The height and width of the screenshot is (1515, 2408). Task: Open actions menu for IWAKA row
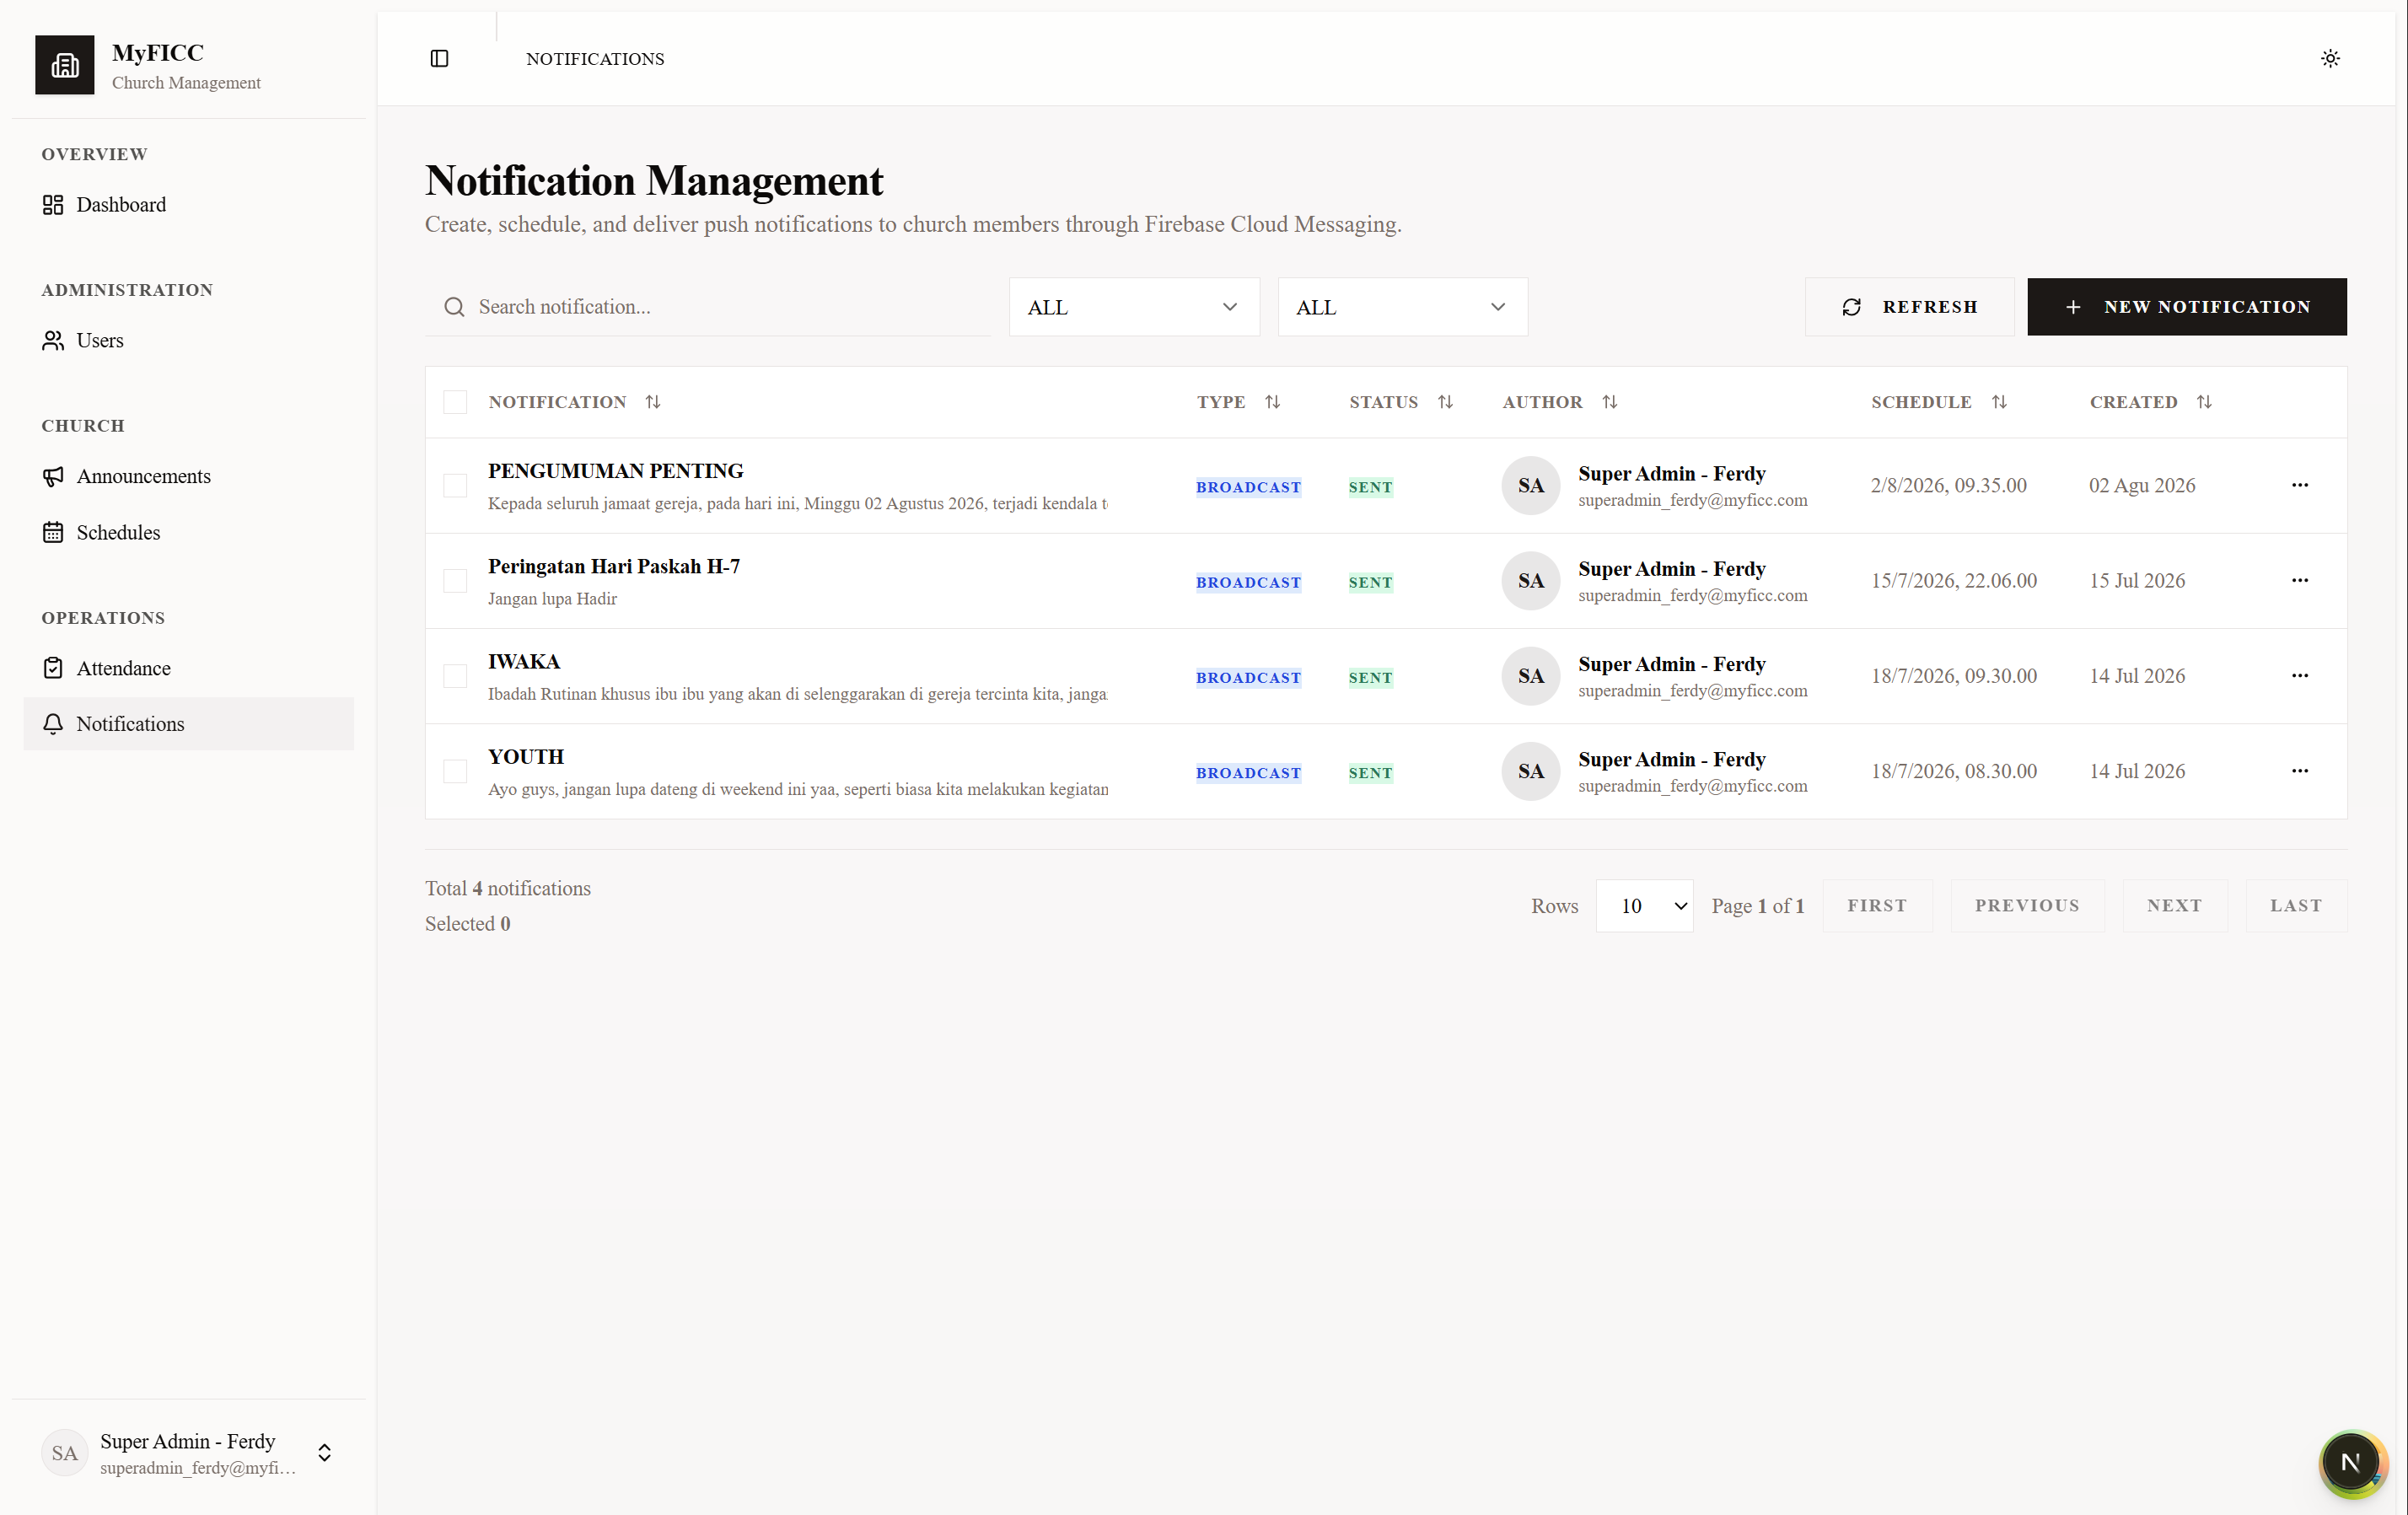pyautogui.click(x=2300, y=676)
